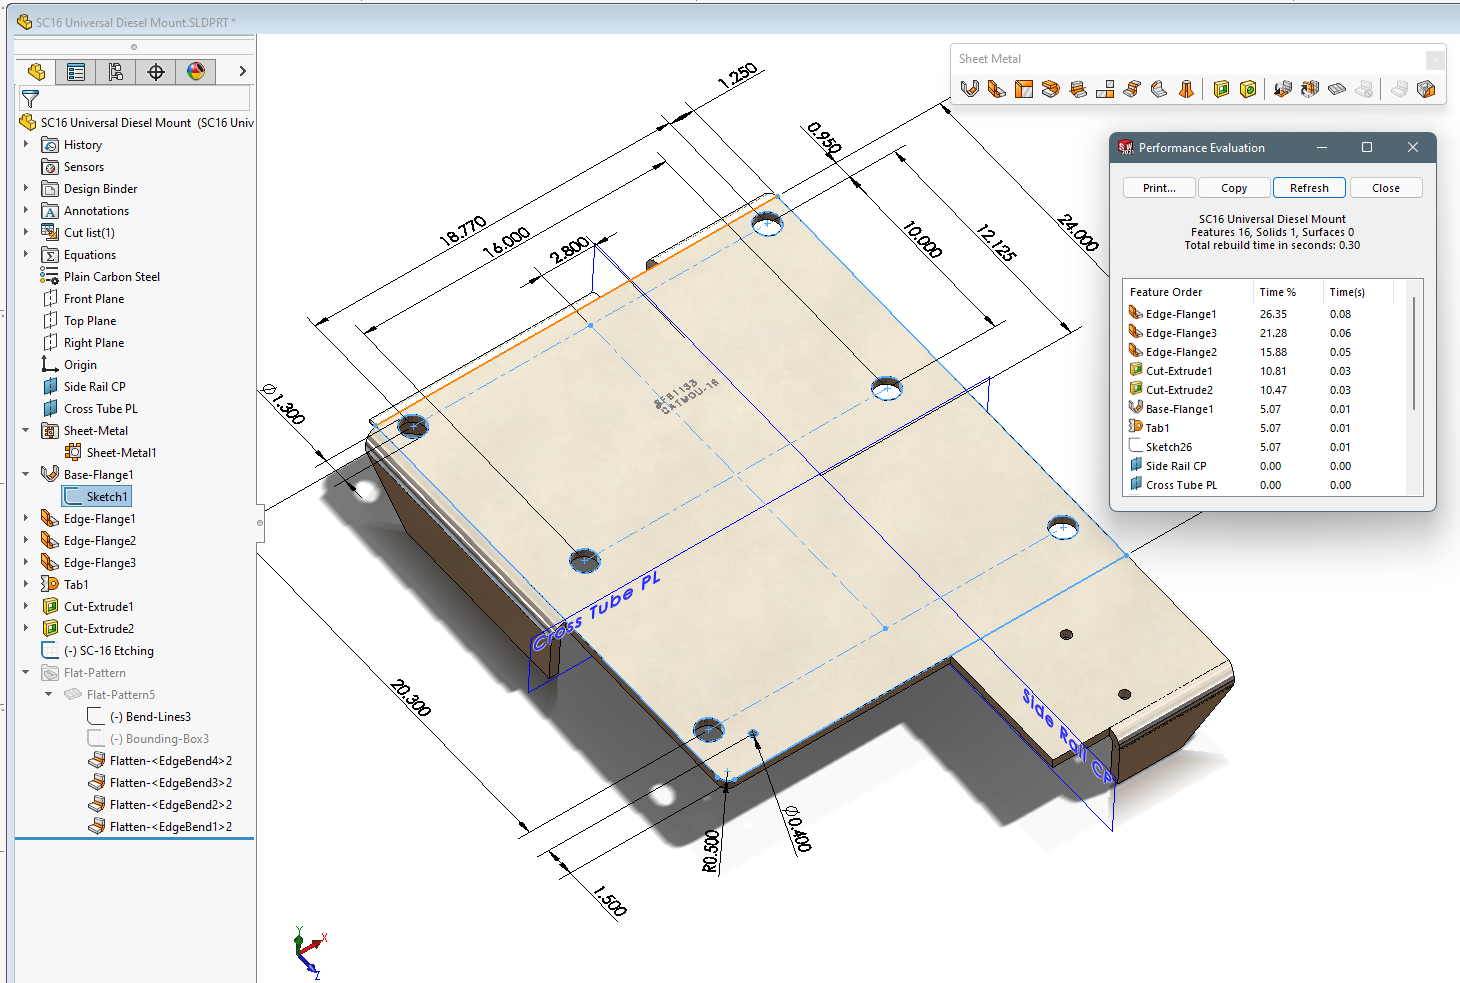The height and width of the screenshot is (983, 1460).
Task: Collapse the Sheet-Metal folder
Action: (x=26, y=430)
